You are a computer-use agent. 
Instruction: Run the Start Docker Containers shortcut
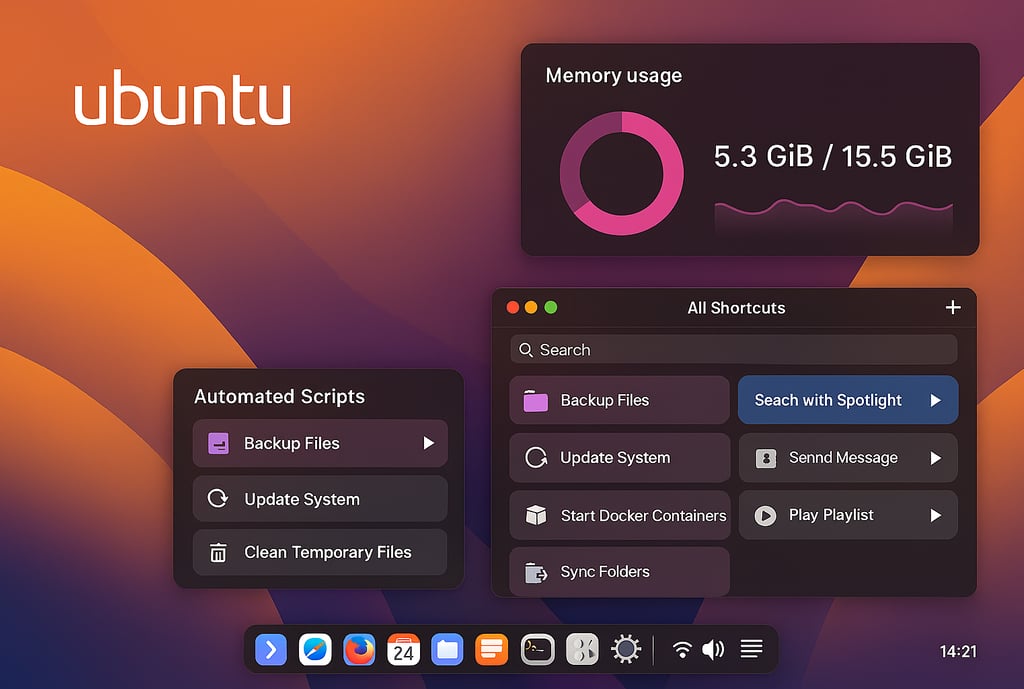(x=620, y=515)
